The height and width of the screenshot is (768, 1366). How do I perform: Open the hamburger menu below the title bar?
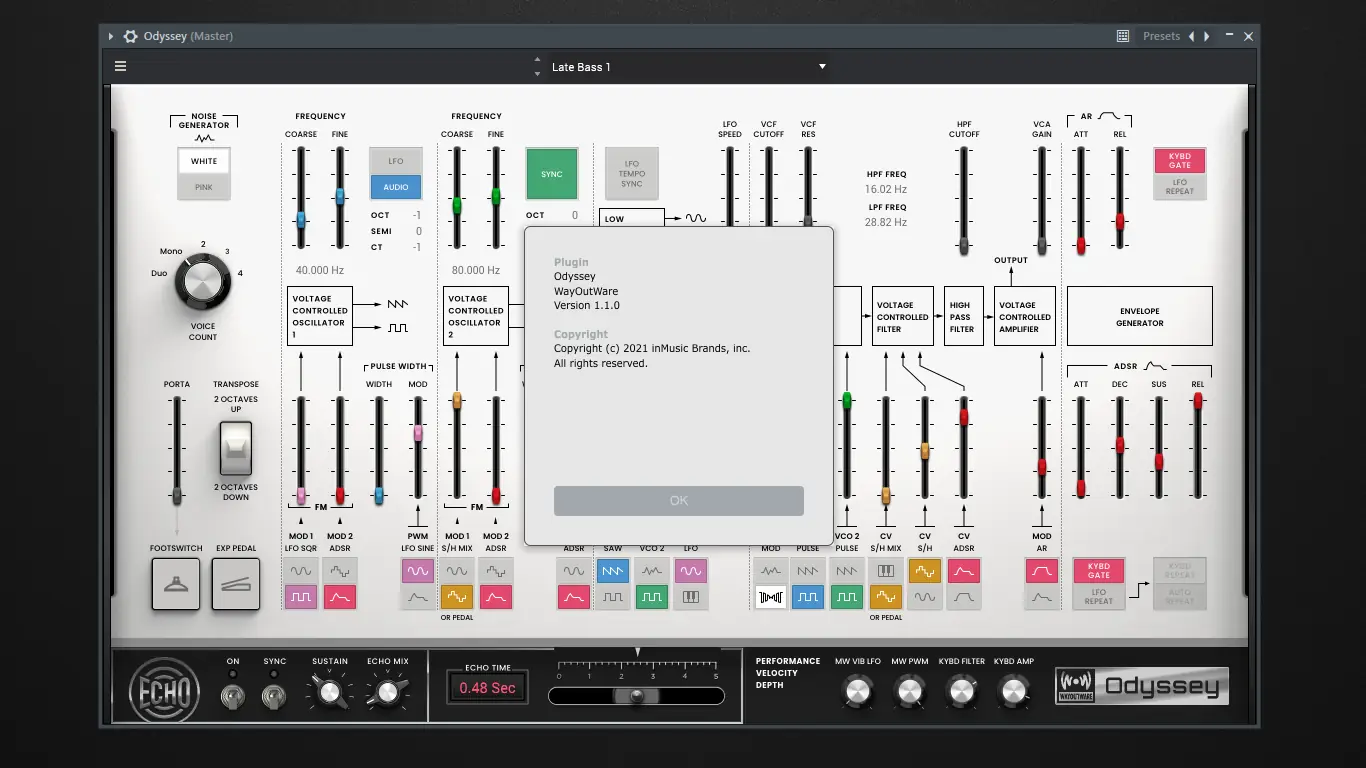tap(120, 67)
